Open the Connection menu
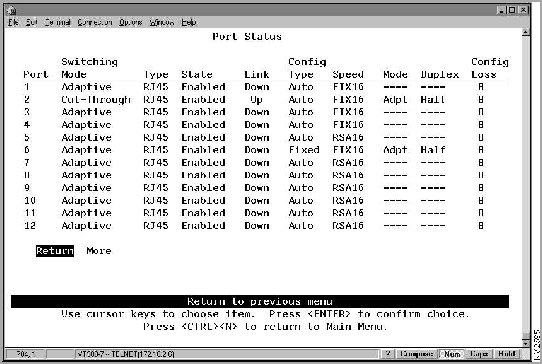542x364 pixels. [x=94, y=22]
